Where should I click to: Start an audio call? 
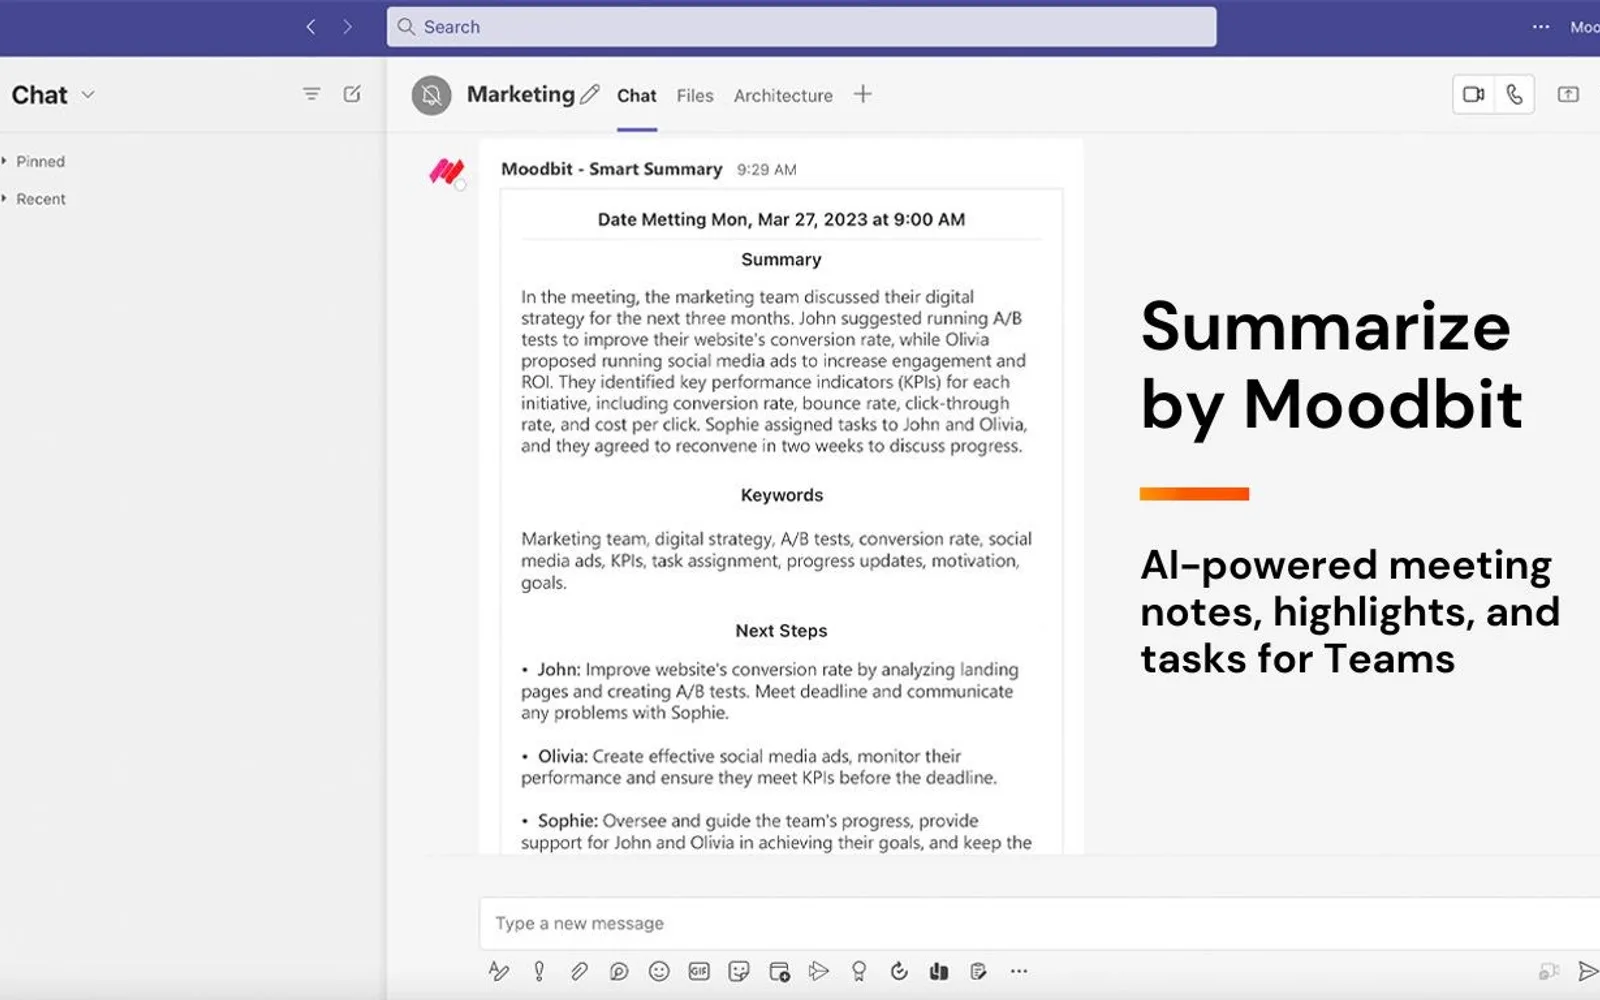point(1515,94)
